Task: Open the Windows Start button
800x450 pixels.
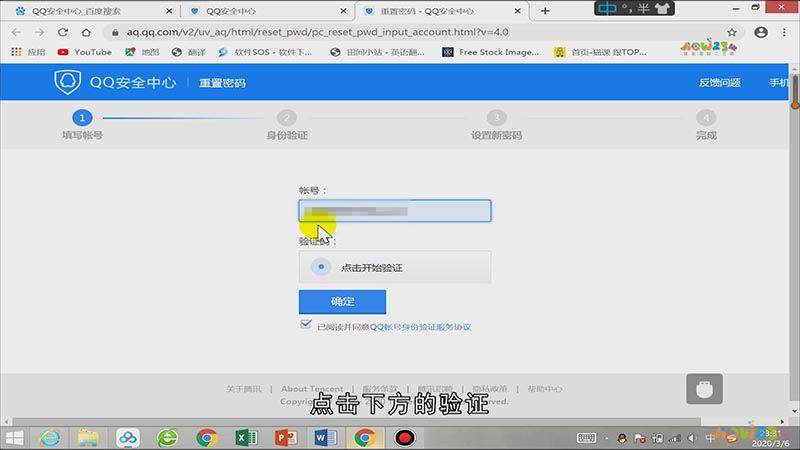Action: click(x=15, y=438)
